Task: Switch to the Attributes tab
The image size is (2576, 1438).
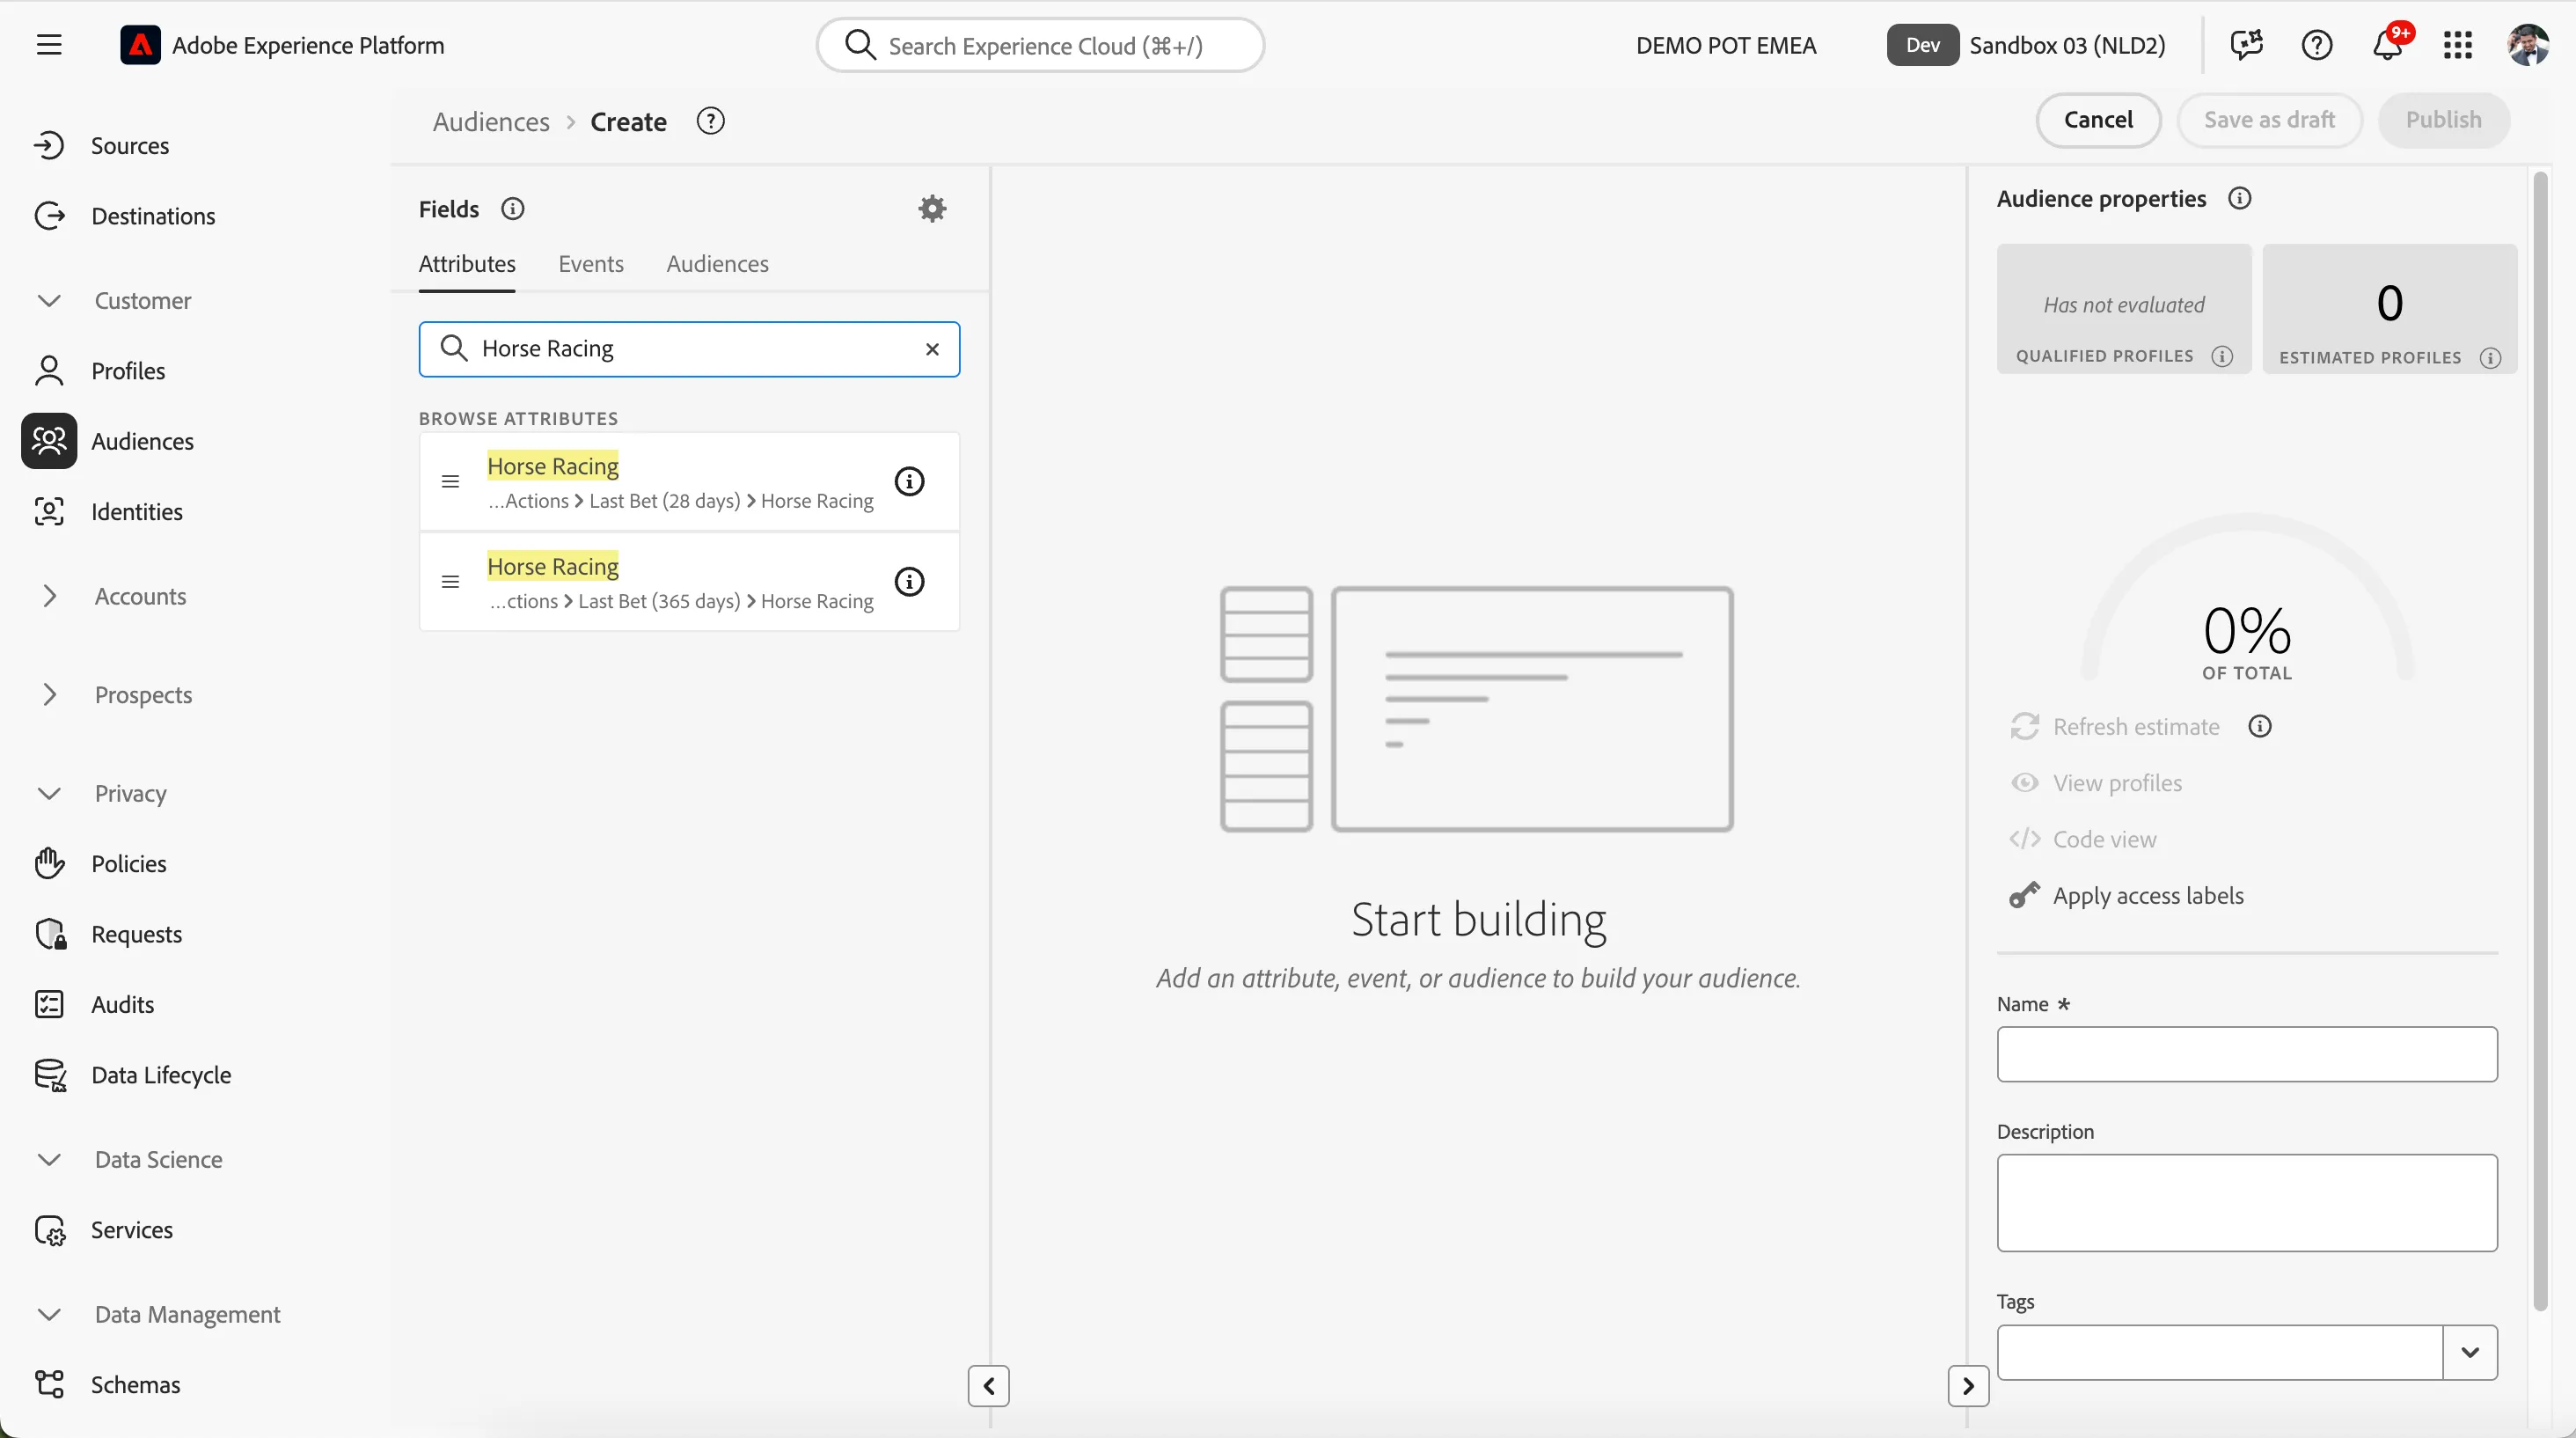Action: tap(467, 264)
